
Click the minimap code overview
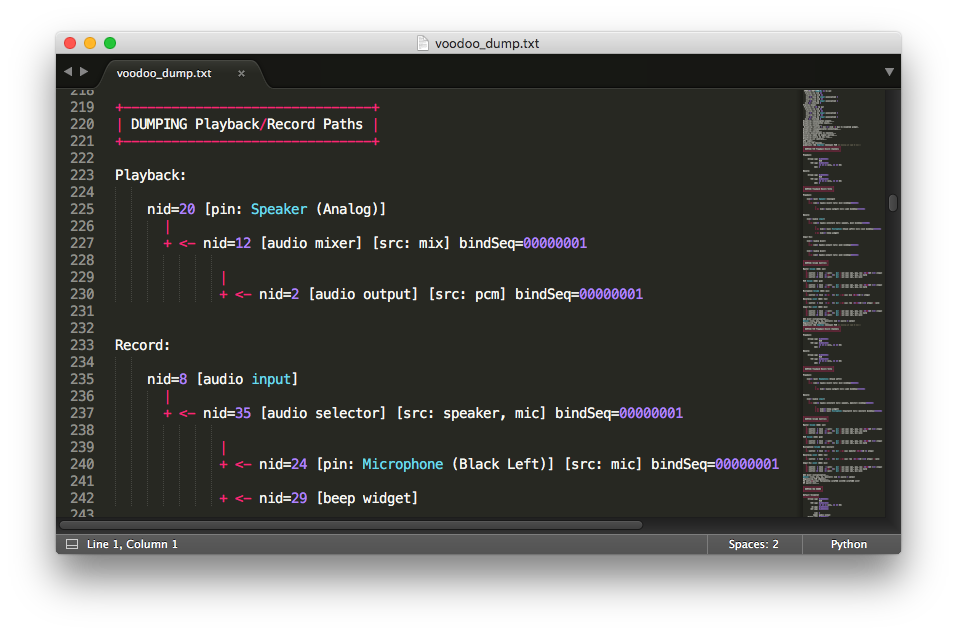pyautogui.click(x=843, y=303)
